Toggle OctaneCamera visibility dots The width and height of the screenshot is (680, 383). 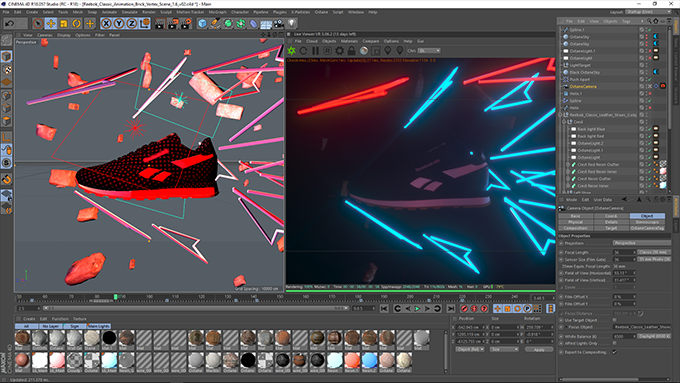pyautogui.click(x=646, y=86)
